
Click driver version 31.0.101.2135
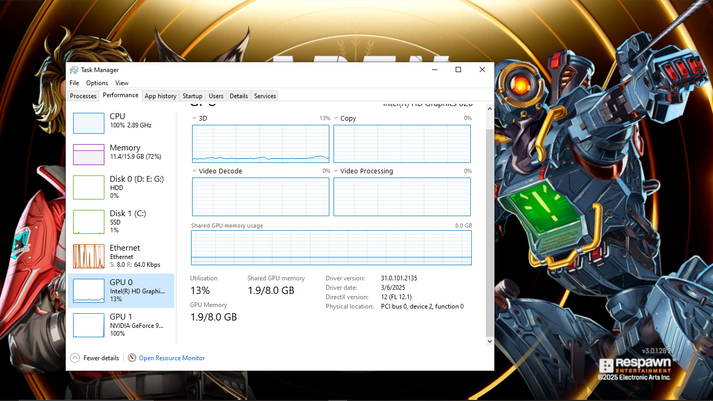point(399,278)
